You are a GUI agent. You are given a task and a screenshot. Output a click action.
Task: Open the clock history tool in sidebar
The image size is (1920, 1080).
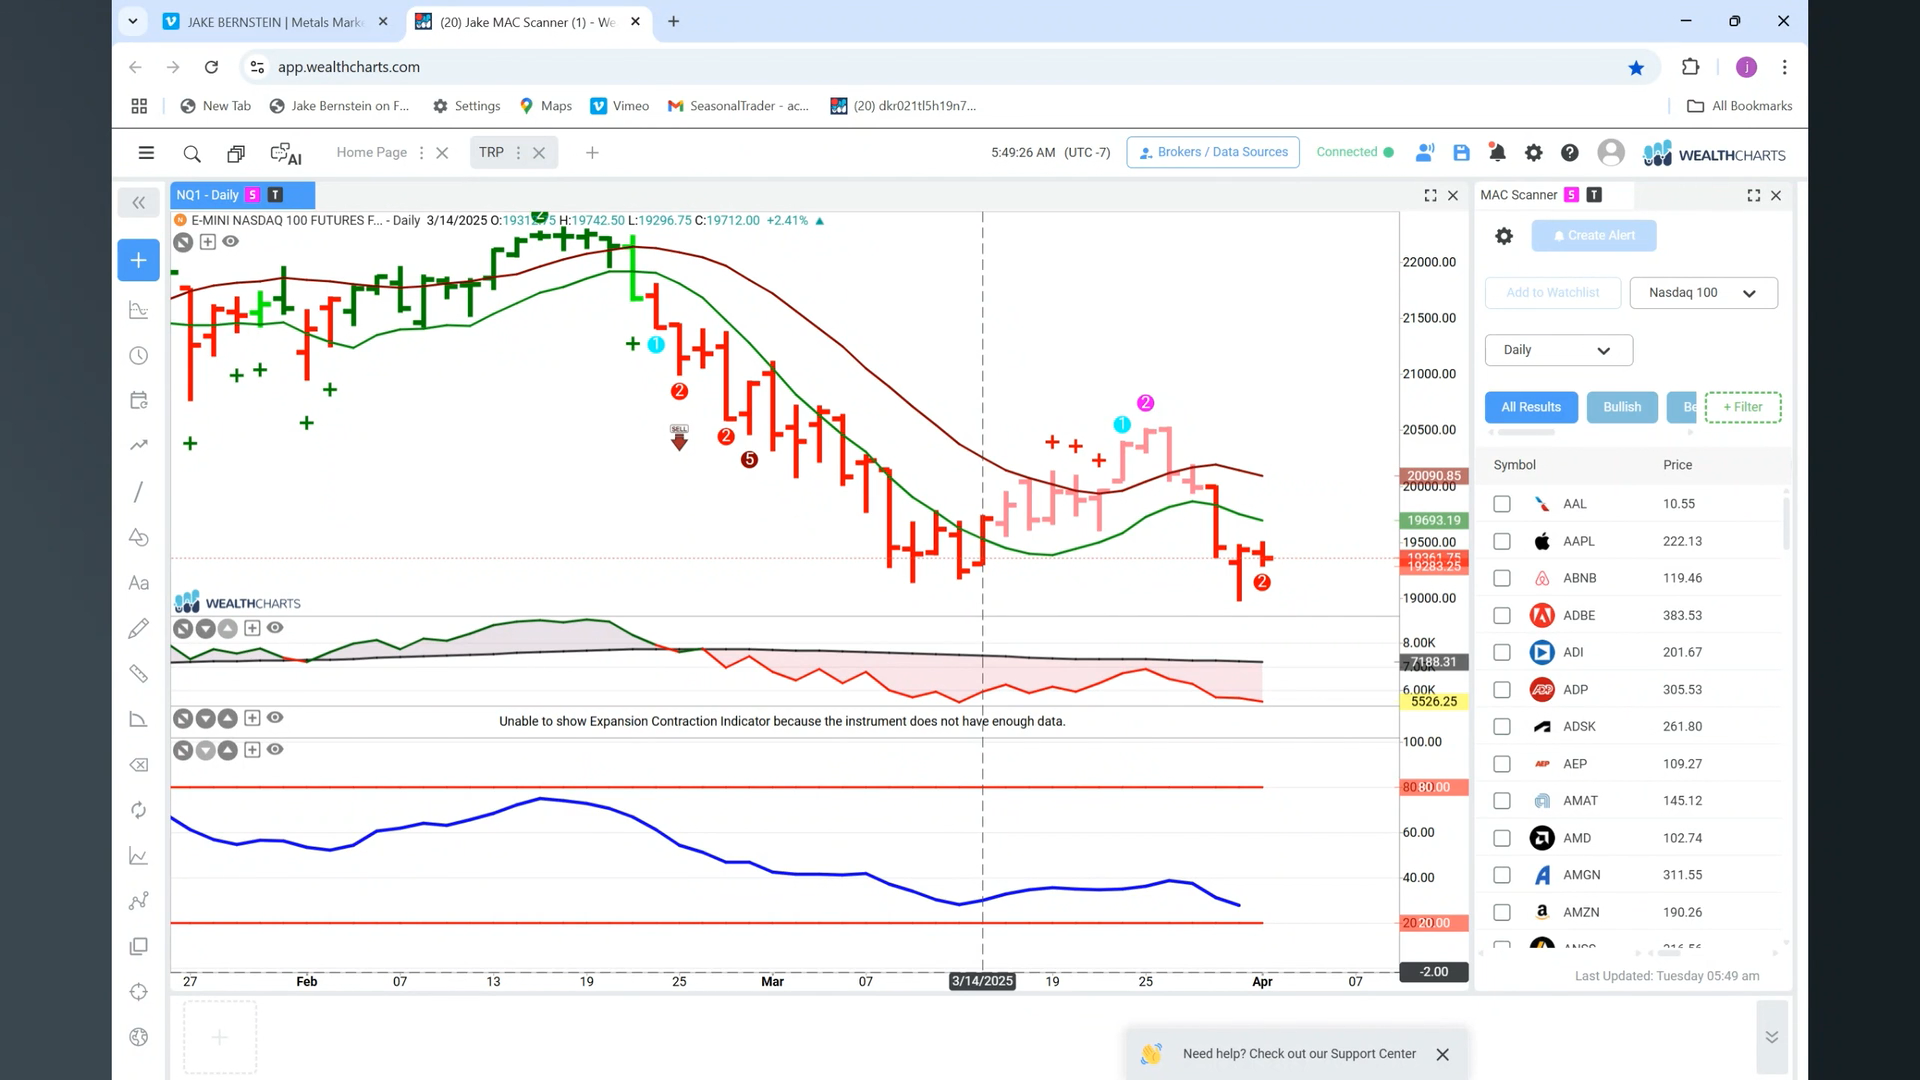[x=139, y=356]
